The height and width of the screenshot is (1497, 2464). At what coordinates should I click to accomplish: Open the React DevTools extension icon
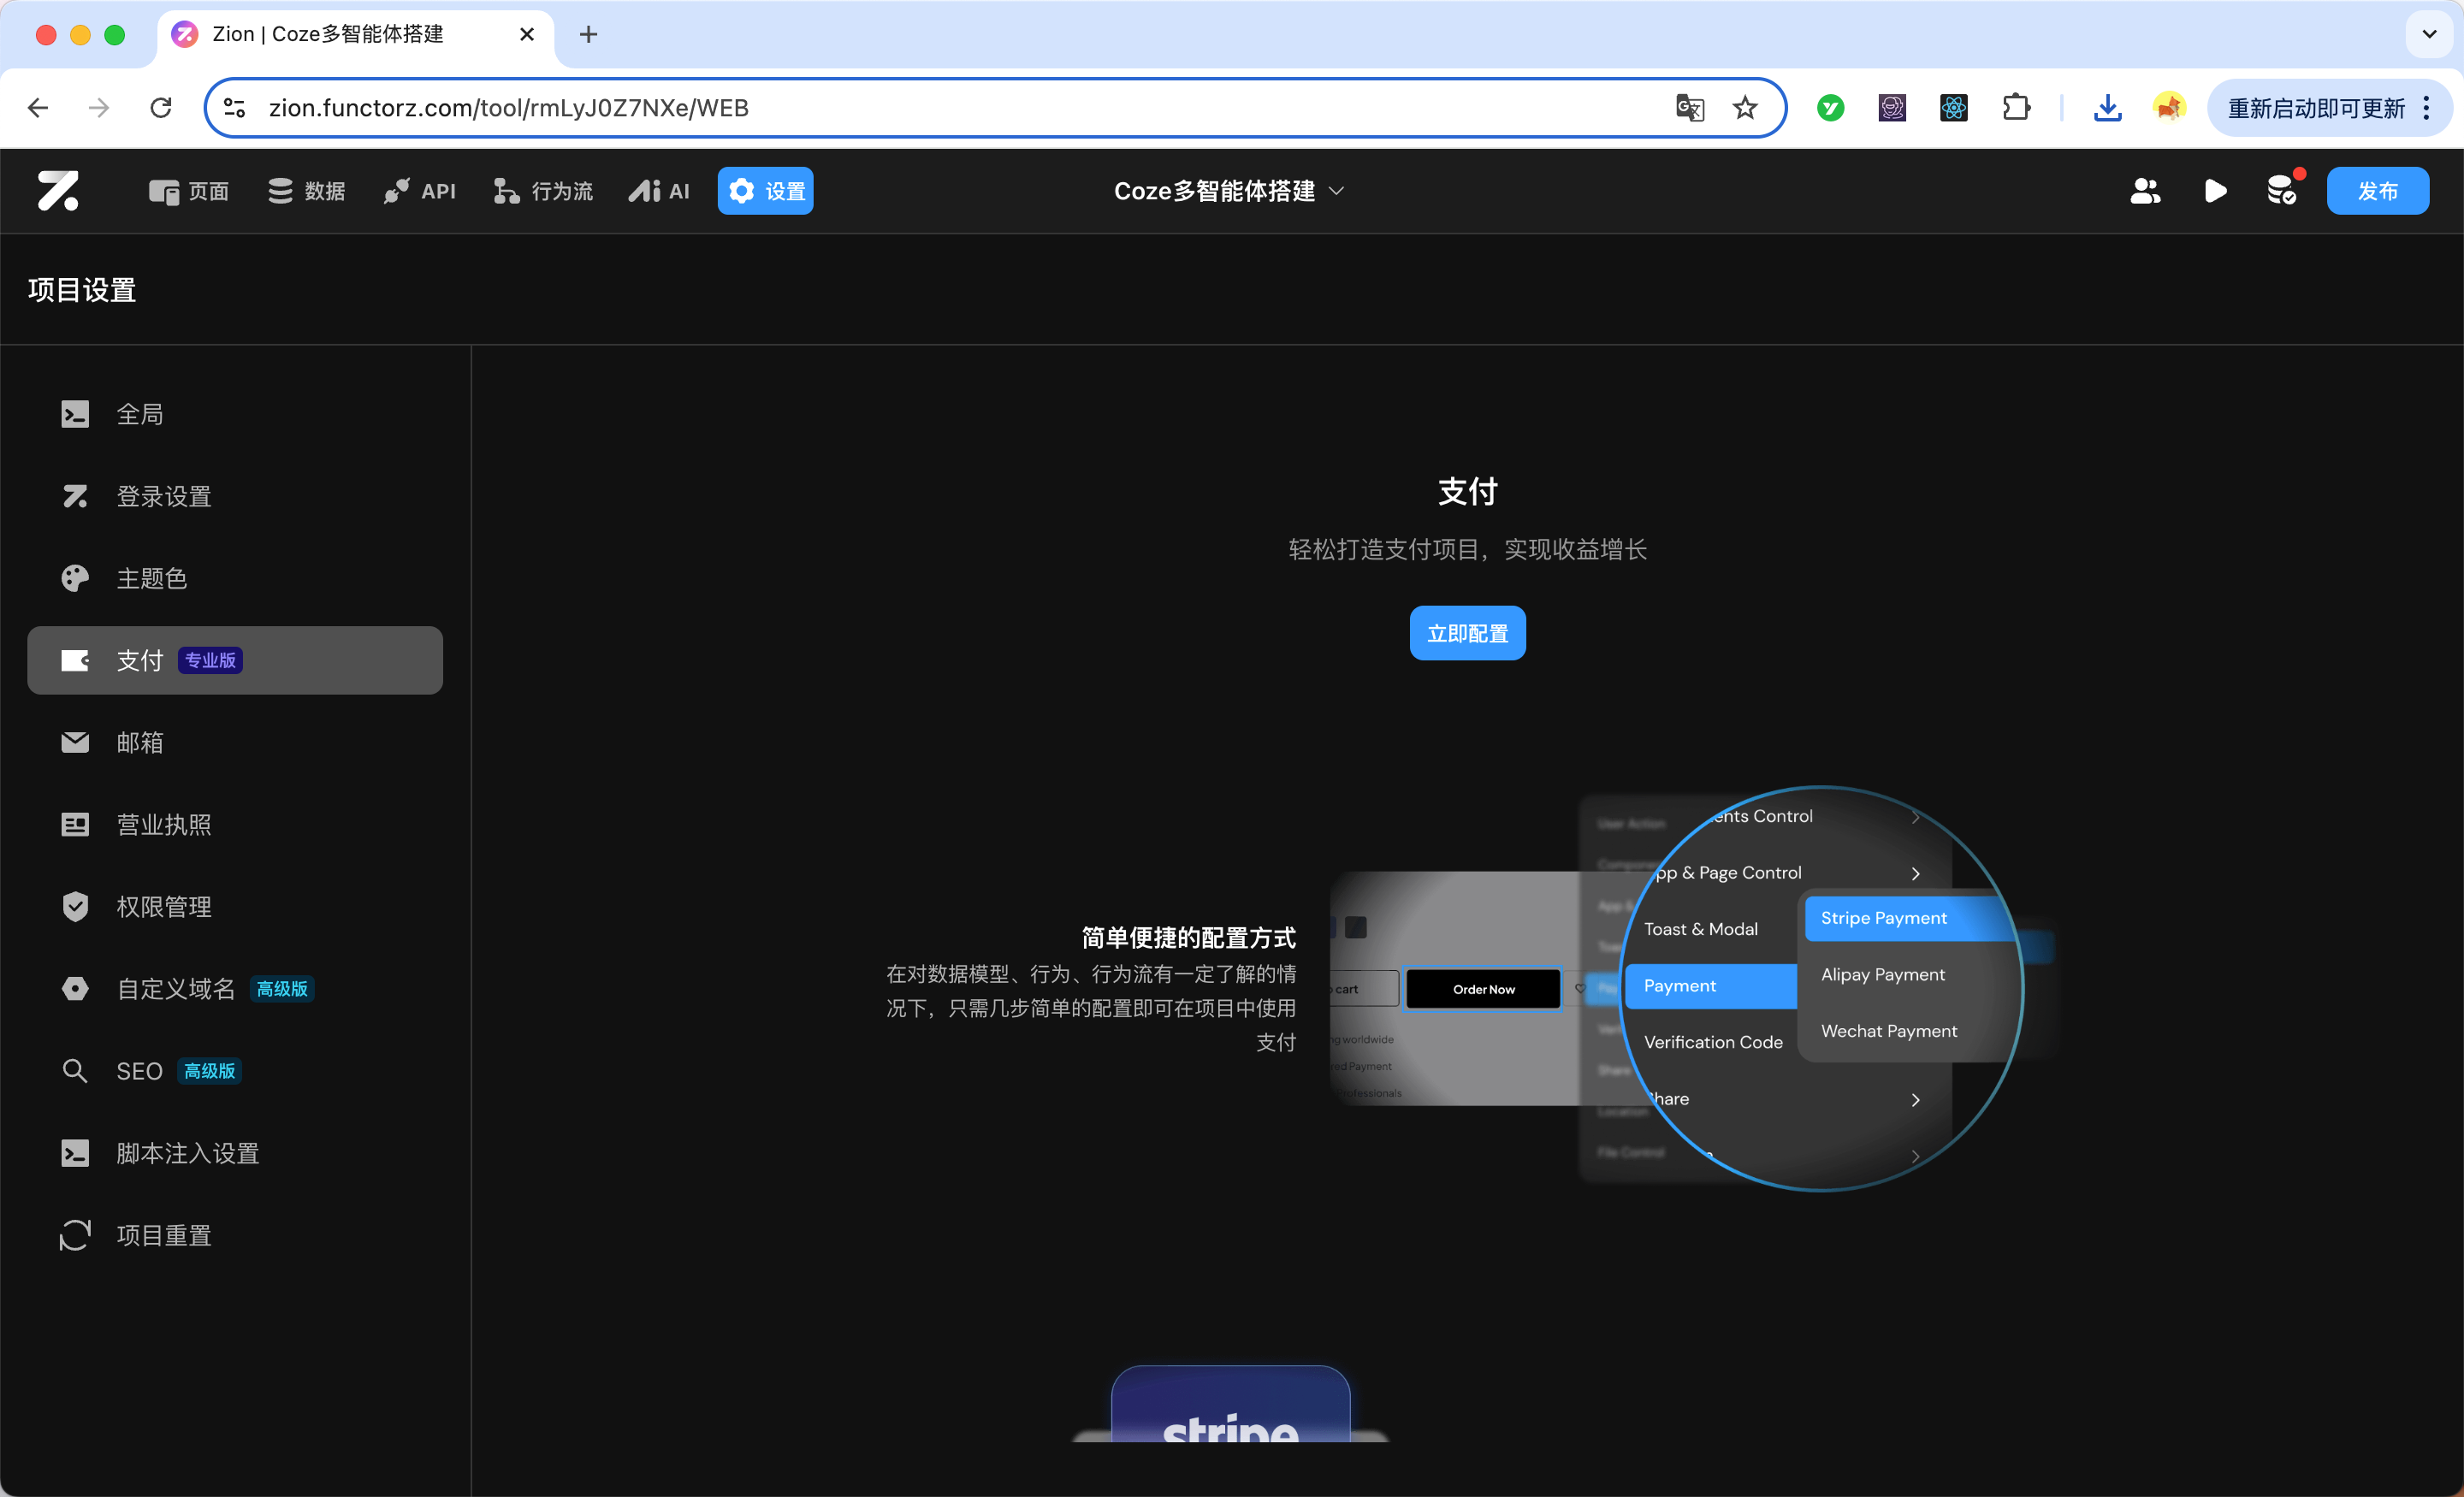(x=1953, y=107)
